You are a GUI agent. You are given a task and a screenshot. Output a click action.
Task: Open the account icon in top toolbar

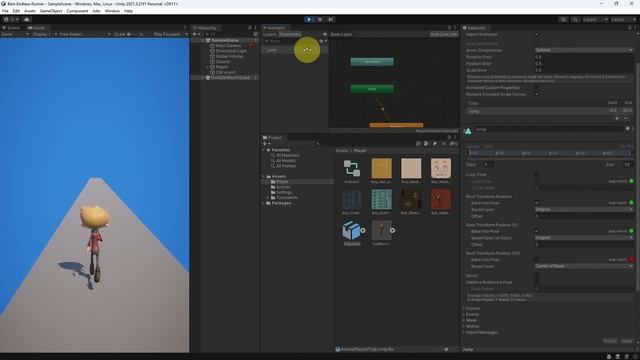coord(6,19)
